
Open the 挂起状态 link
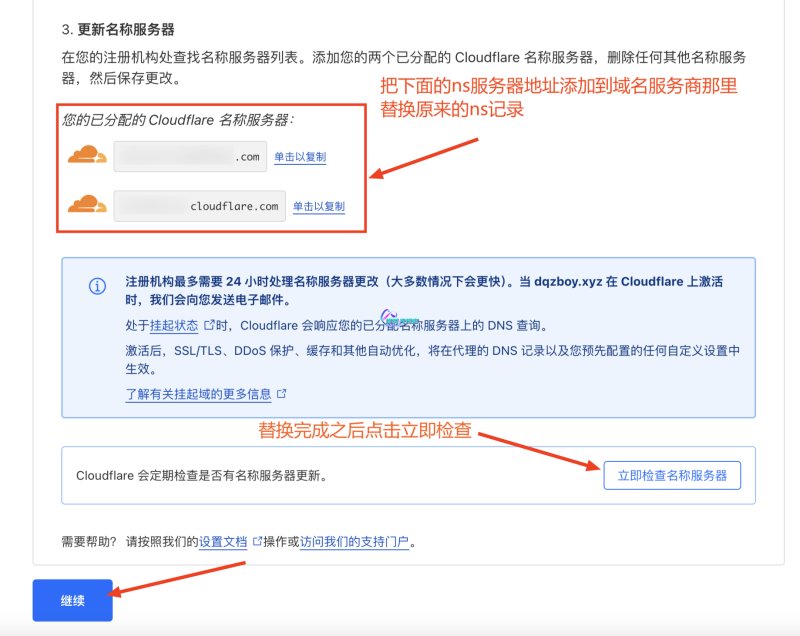(x=174, y=325)
